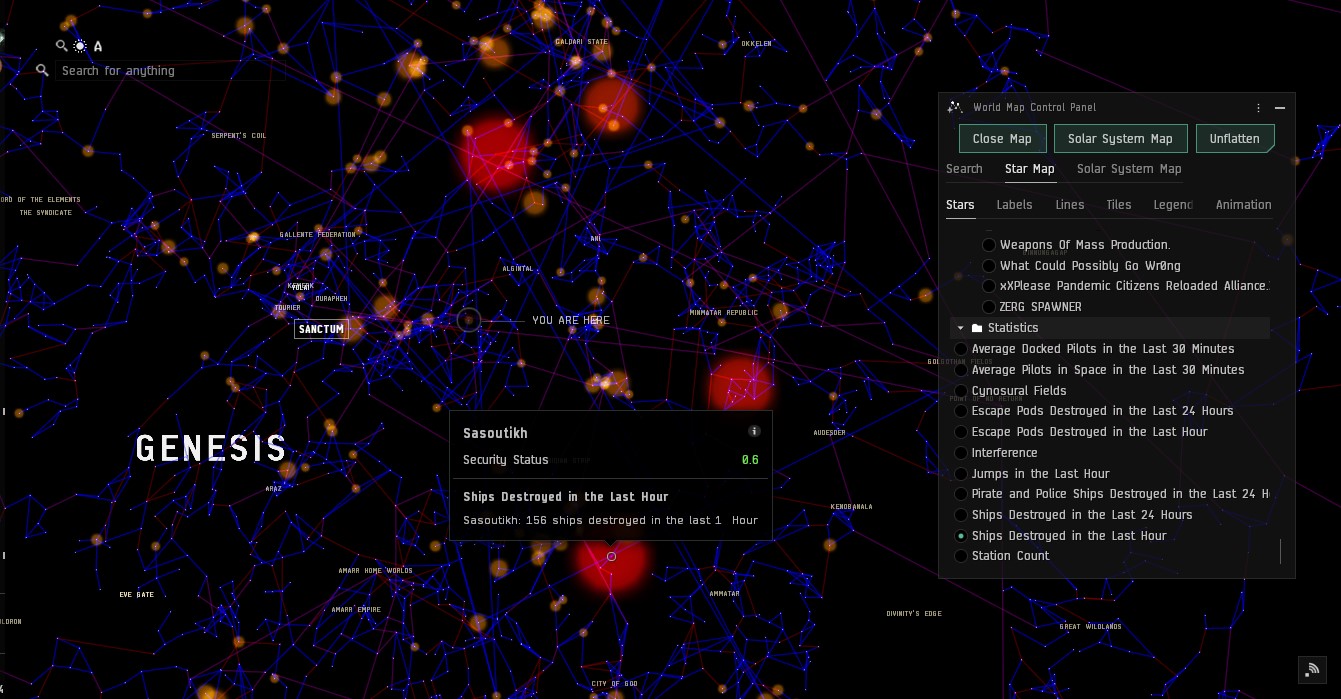
Task: Click the GENESIS region label
Action: [211, 448]
